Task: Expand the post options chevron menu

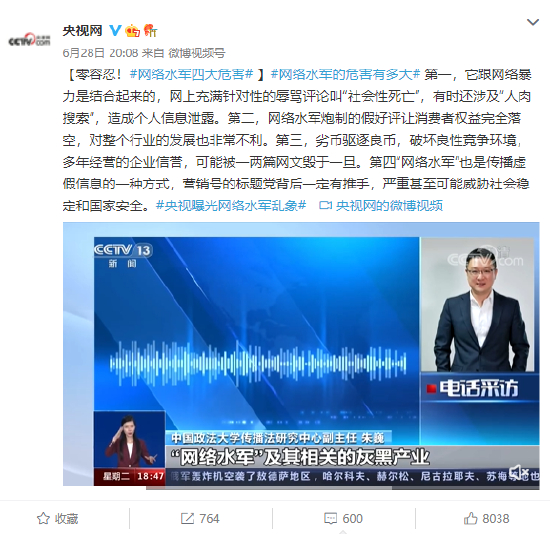Action: pyautogui.click(x=533, y=22)
